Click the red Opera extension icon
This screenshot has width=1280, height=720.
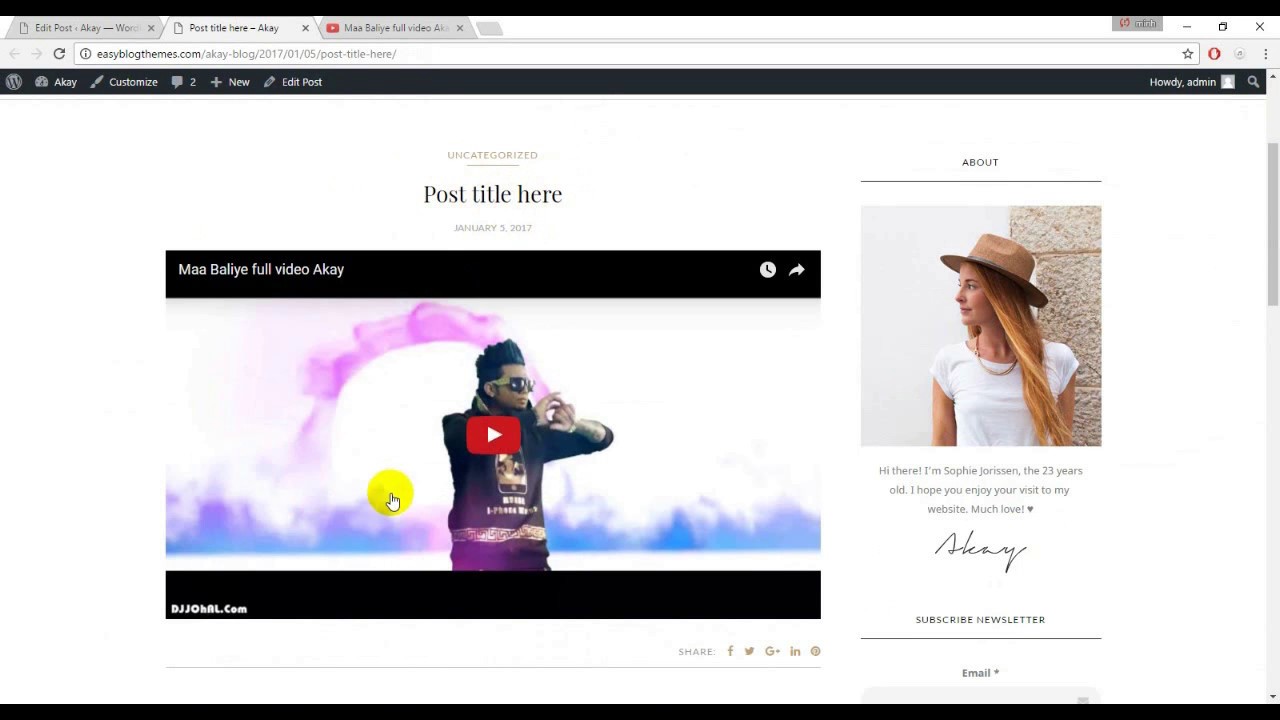[x=1214, y=54]
